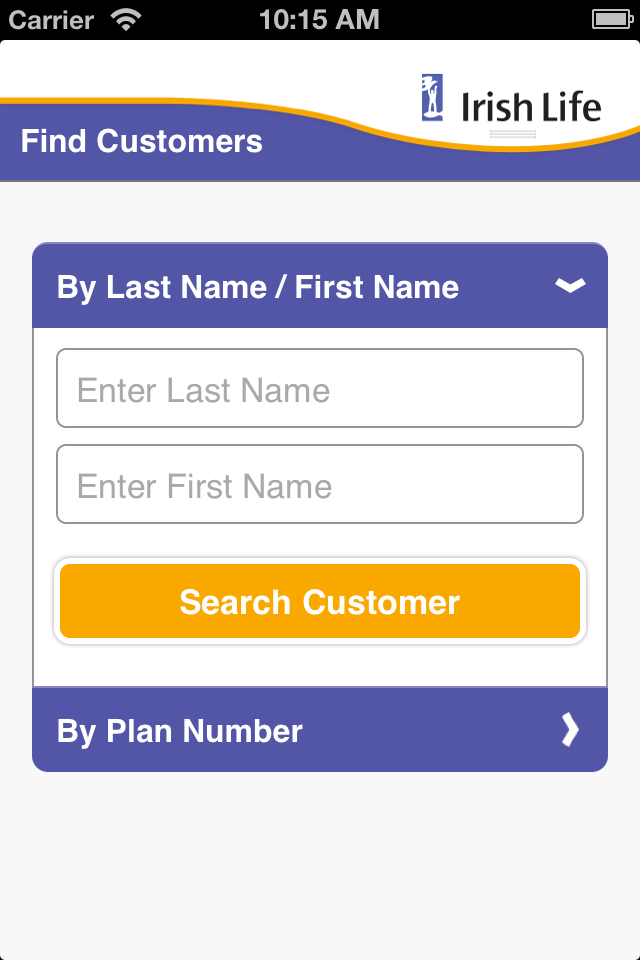
Task: Tap the WiFi signal icon
Action: coord(127,19)
